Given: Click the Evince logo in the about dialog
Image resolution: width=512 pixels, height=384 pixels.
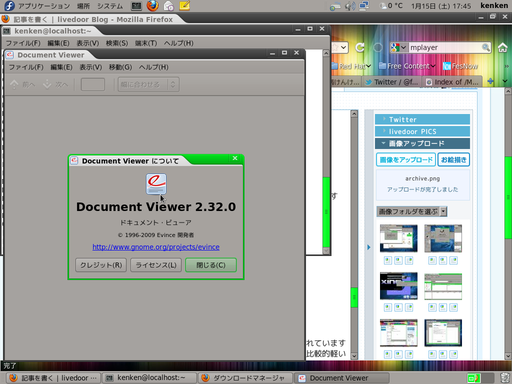Looking at the screenshot, I should 156,184.
